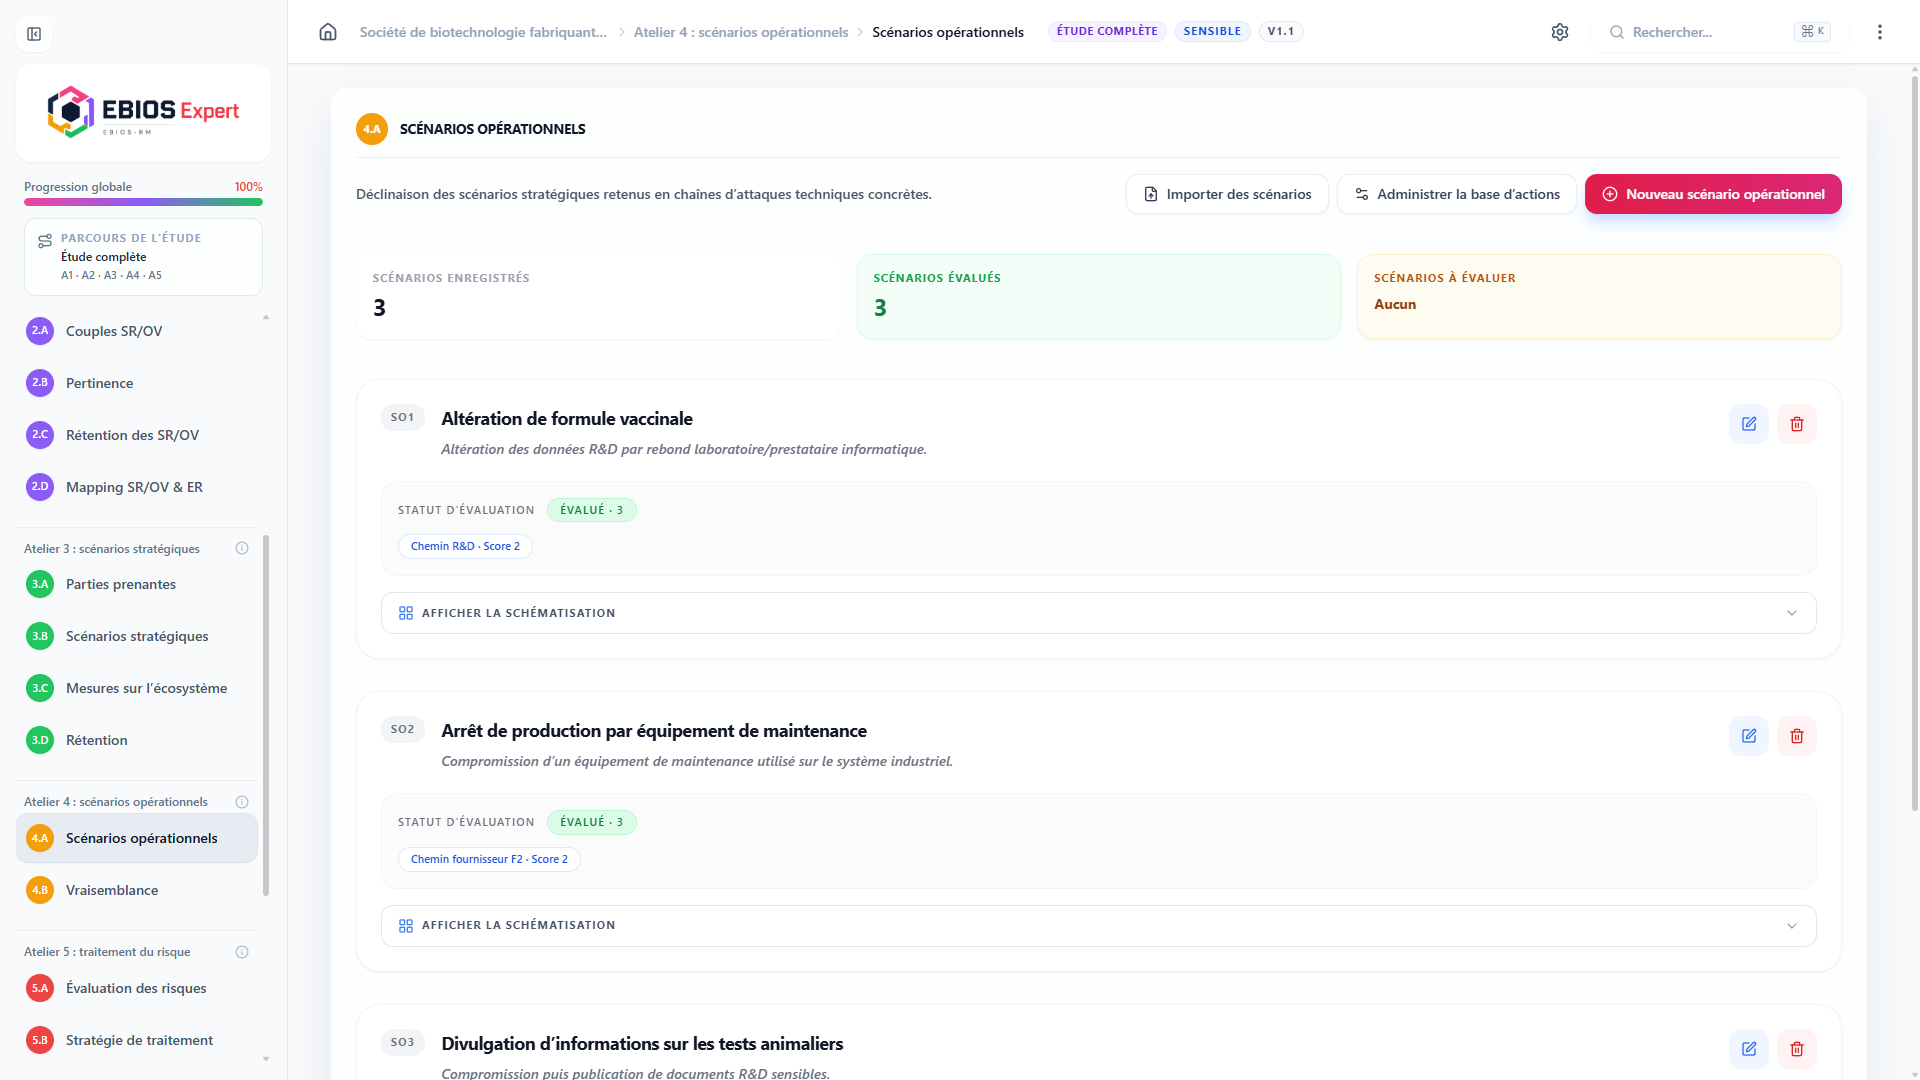
Task: Open Stratégie de traitement step 5.B
Action: coord(137,1040)
